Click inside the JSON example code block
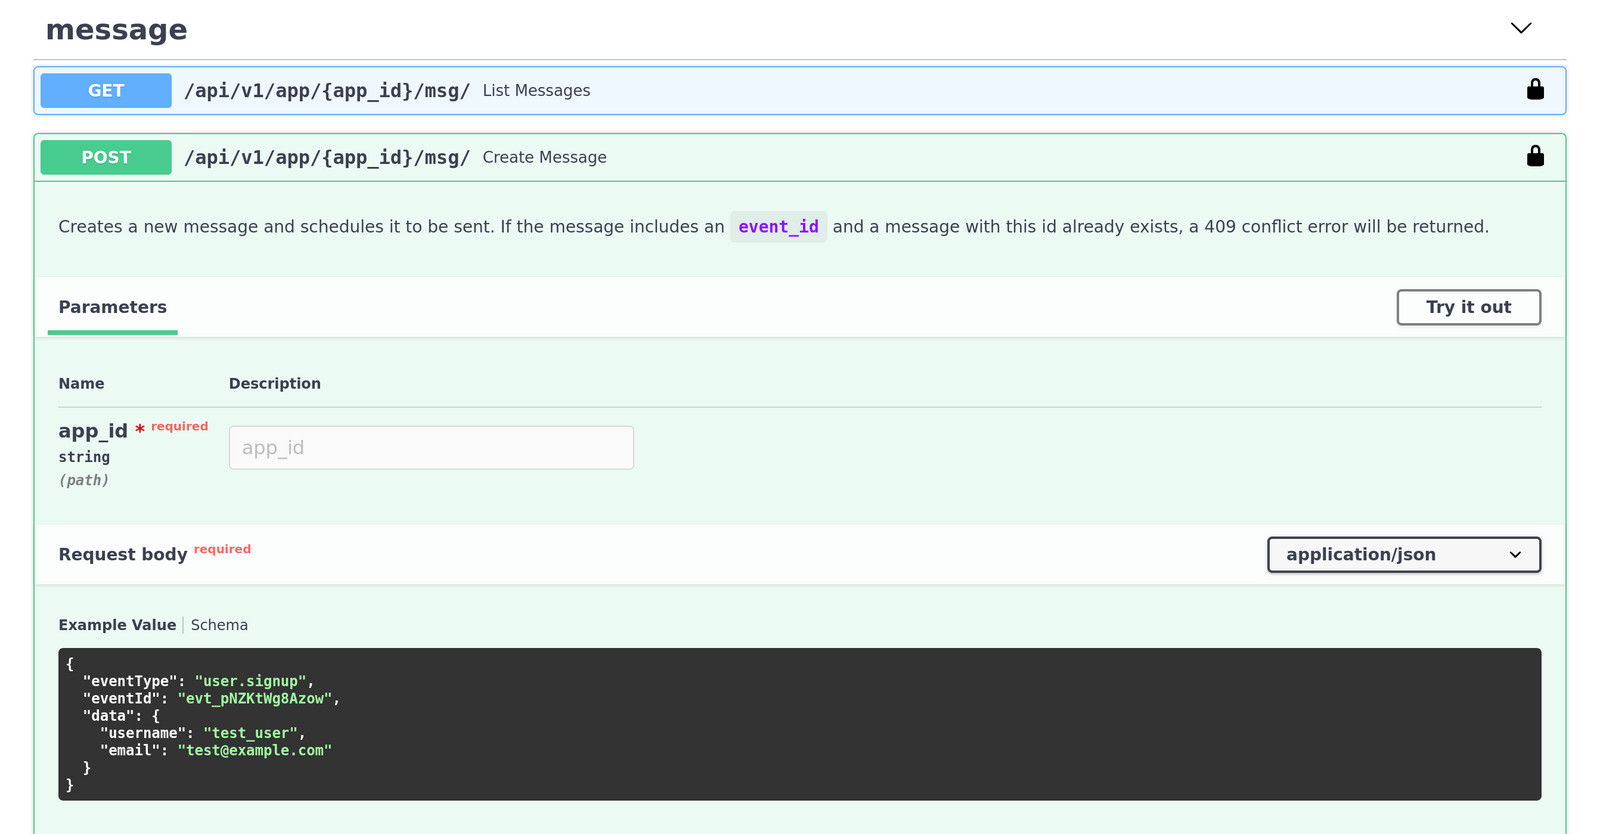This screenshot has height=834, width=1600. click(x=799, y=724)
